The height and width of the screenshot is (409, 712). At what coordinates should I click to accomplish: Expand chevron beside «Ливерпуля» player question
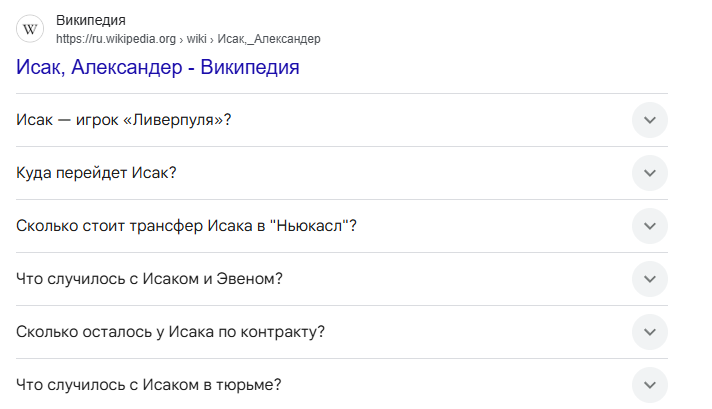click(650, 120)
